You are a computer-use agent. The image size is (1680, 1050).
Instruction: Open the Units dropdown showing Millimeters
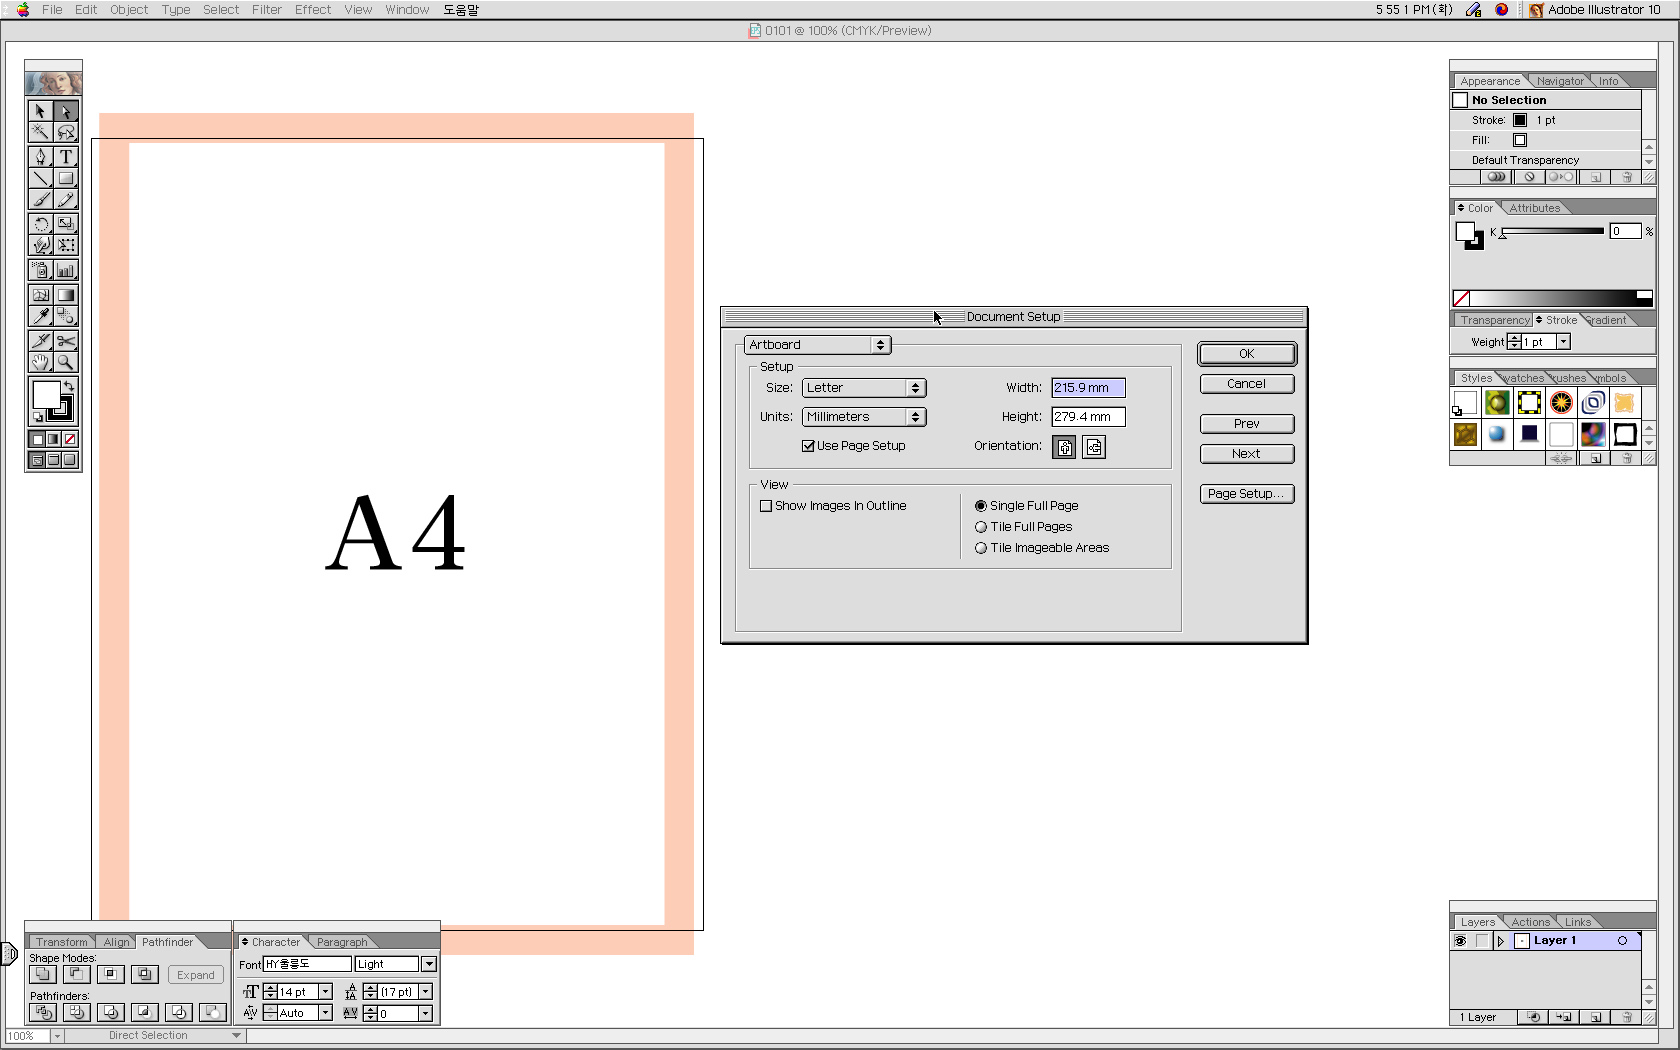click(x=864, y=417)
